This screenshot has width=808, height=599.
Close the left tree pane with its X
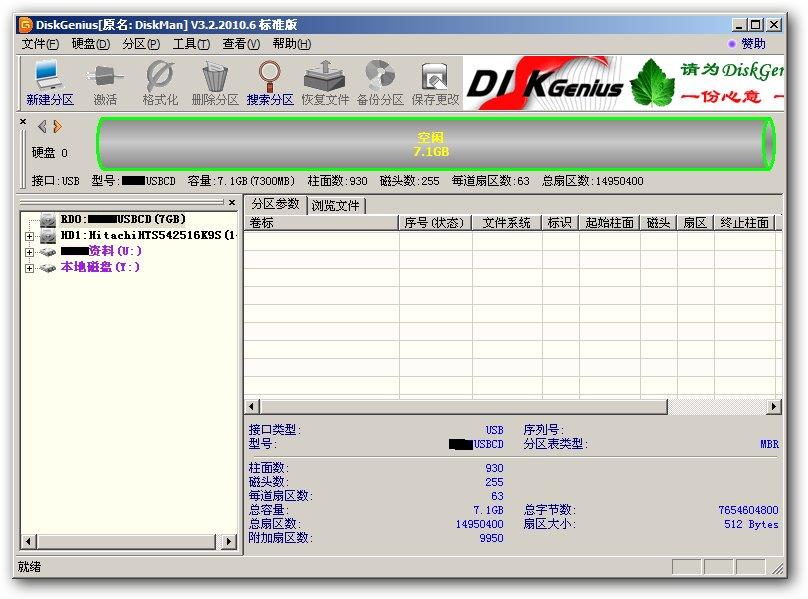[232, 203]
